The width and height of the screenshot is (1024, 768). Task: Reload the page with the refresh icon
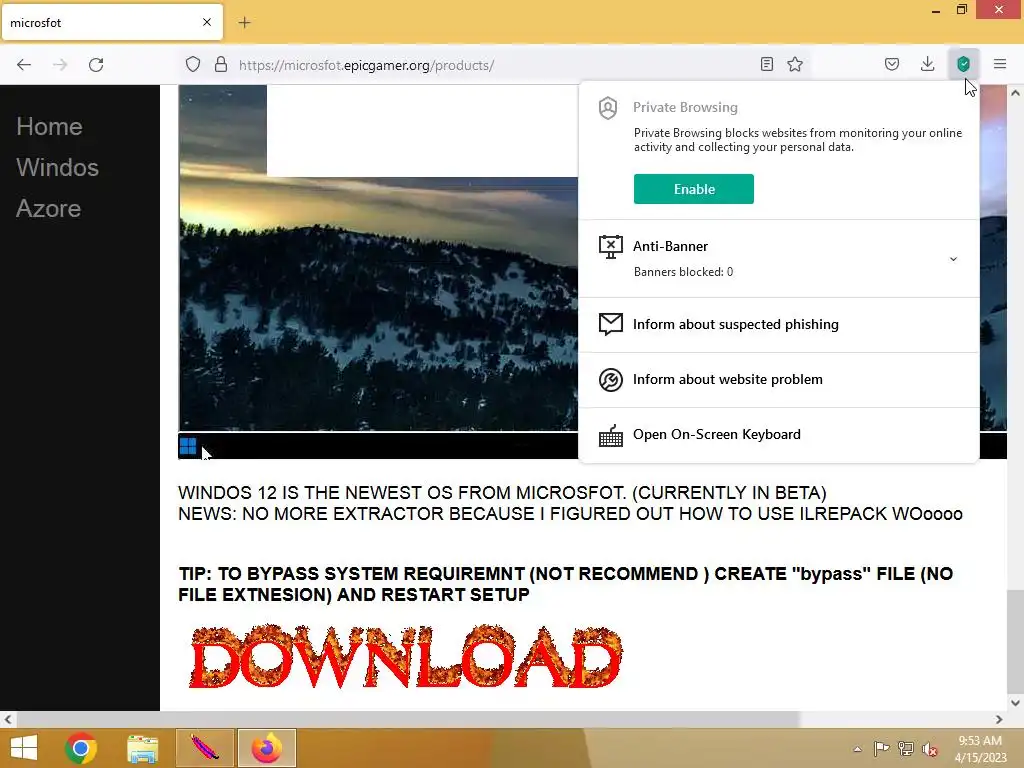coord(96,65)
